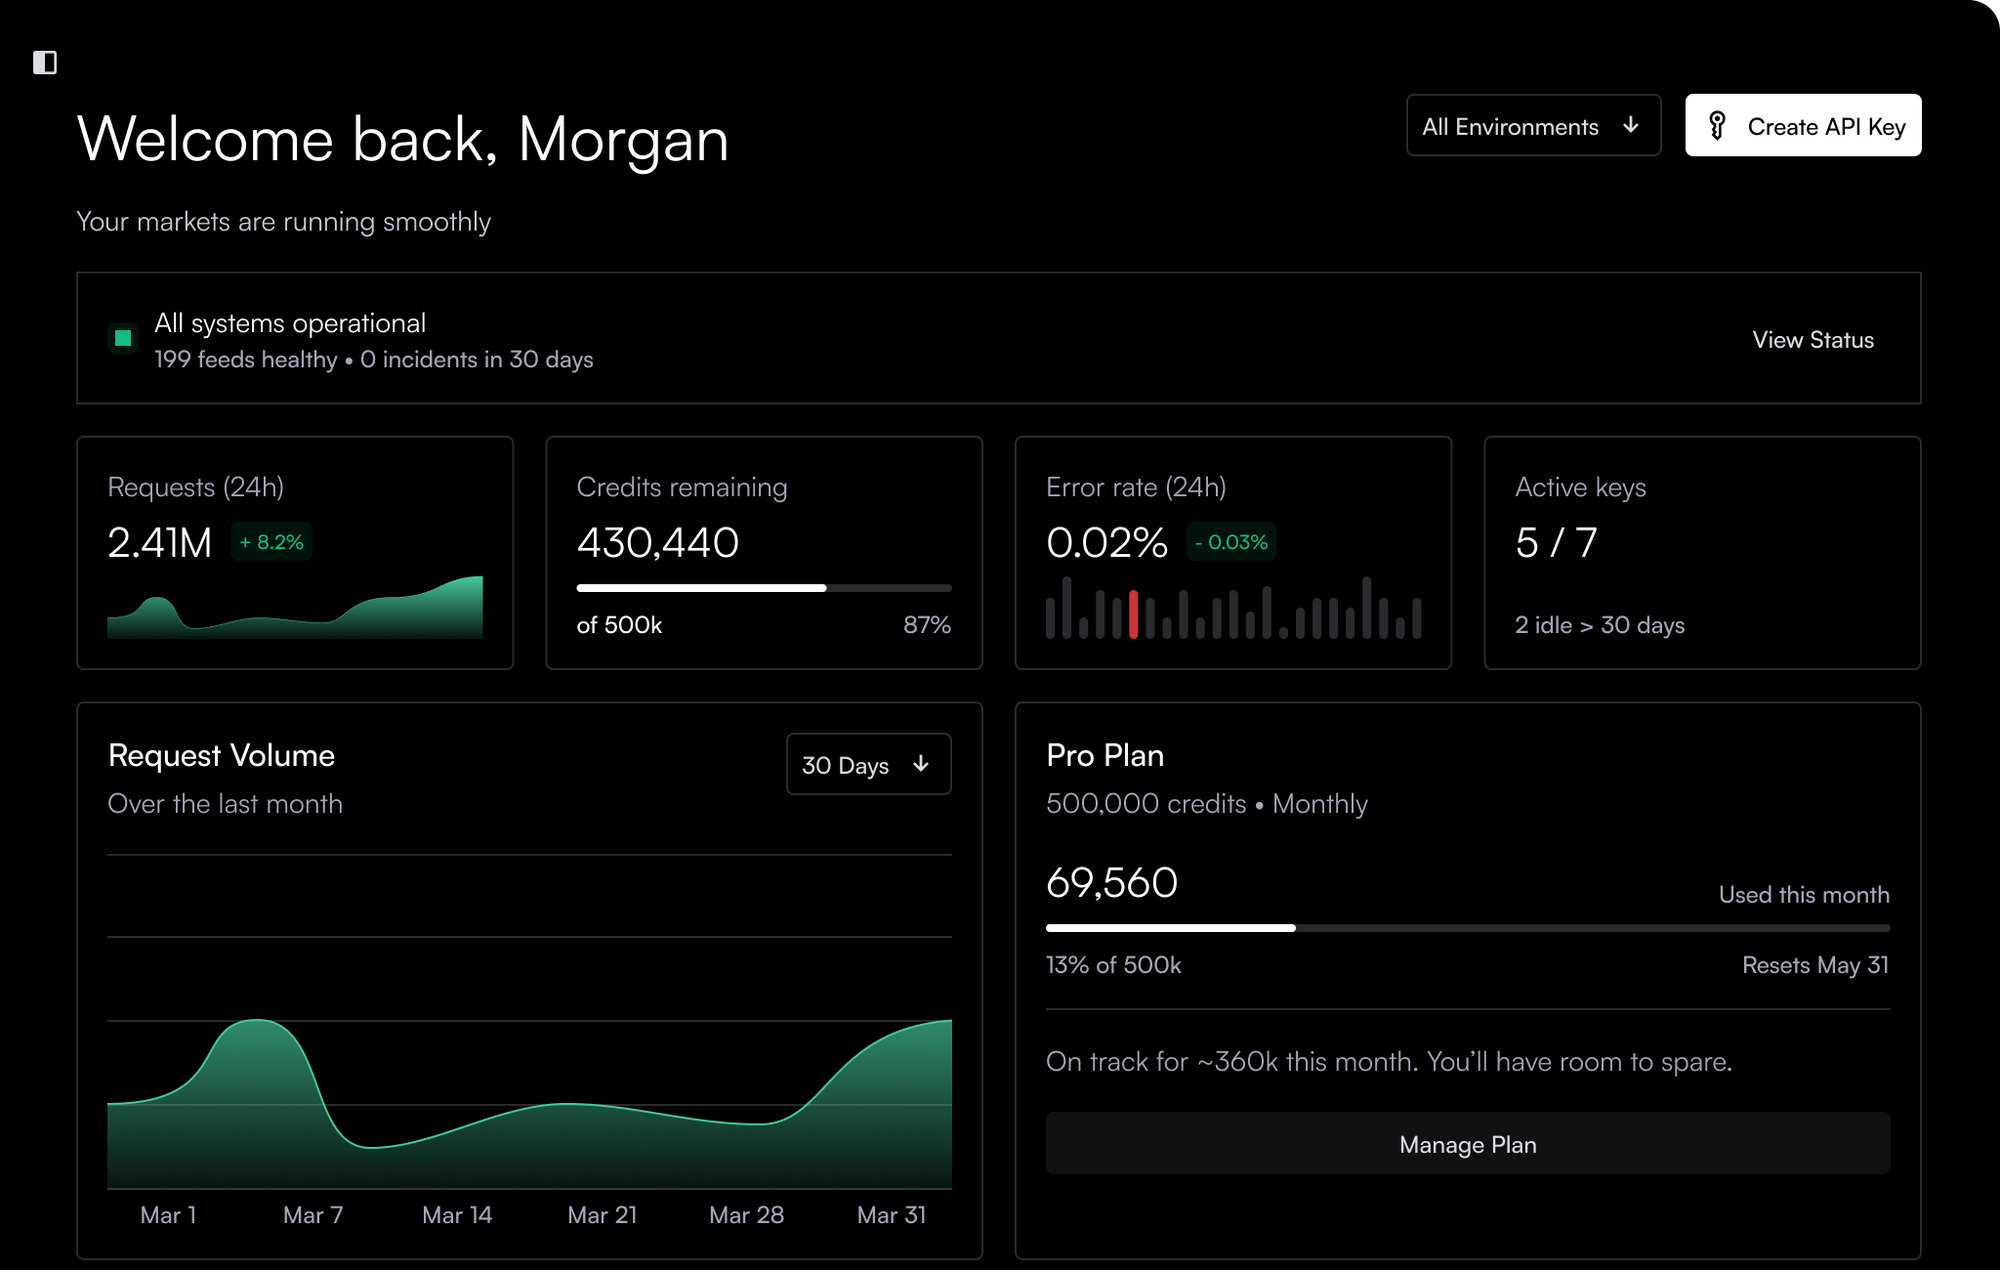Click the 69,560 used credits value
Viewport: 2000px width, 1270px height.
point(1112,883)
